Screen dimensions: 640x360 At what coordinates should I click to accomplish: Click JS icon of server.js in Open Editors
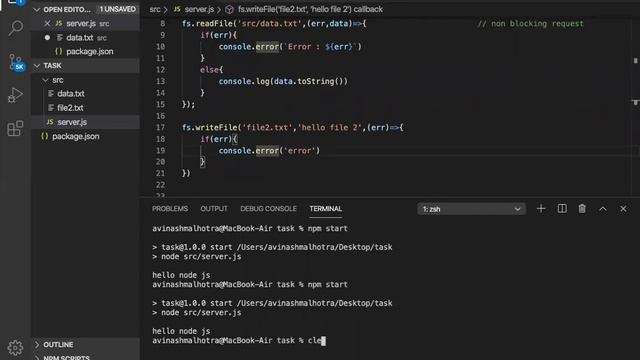point(59,23)
